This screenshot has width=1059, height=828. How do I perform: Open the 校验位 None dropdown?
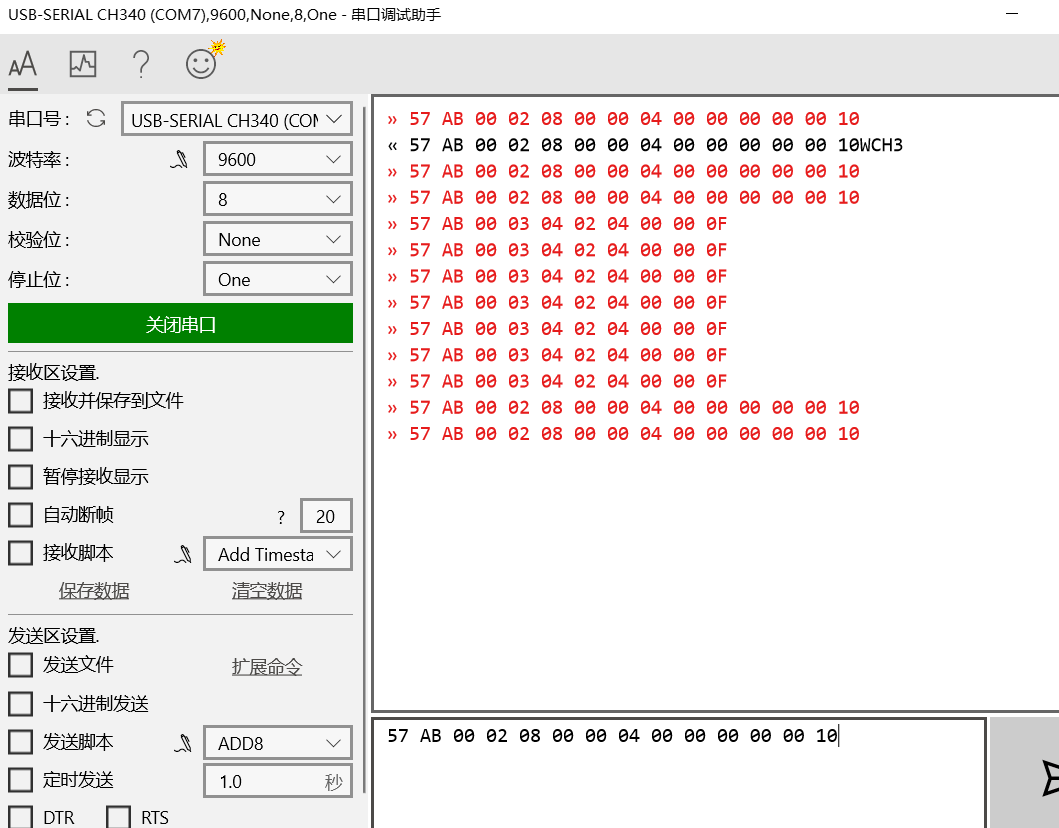(x=277, y=238)
